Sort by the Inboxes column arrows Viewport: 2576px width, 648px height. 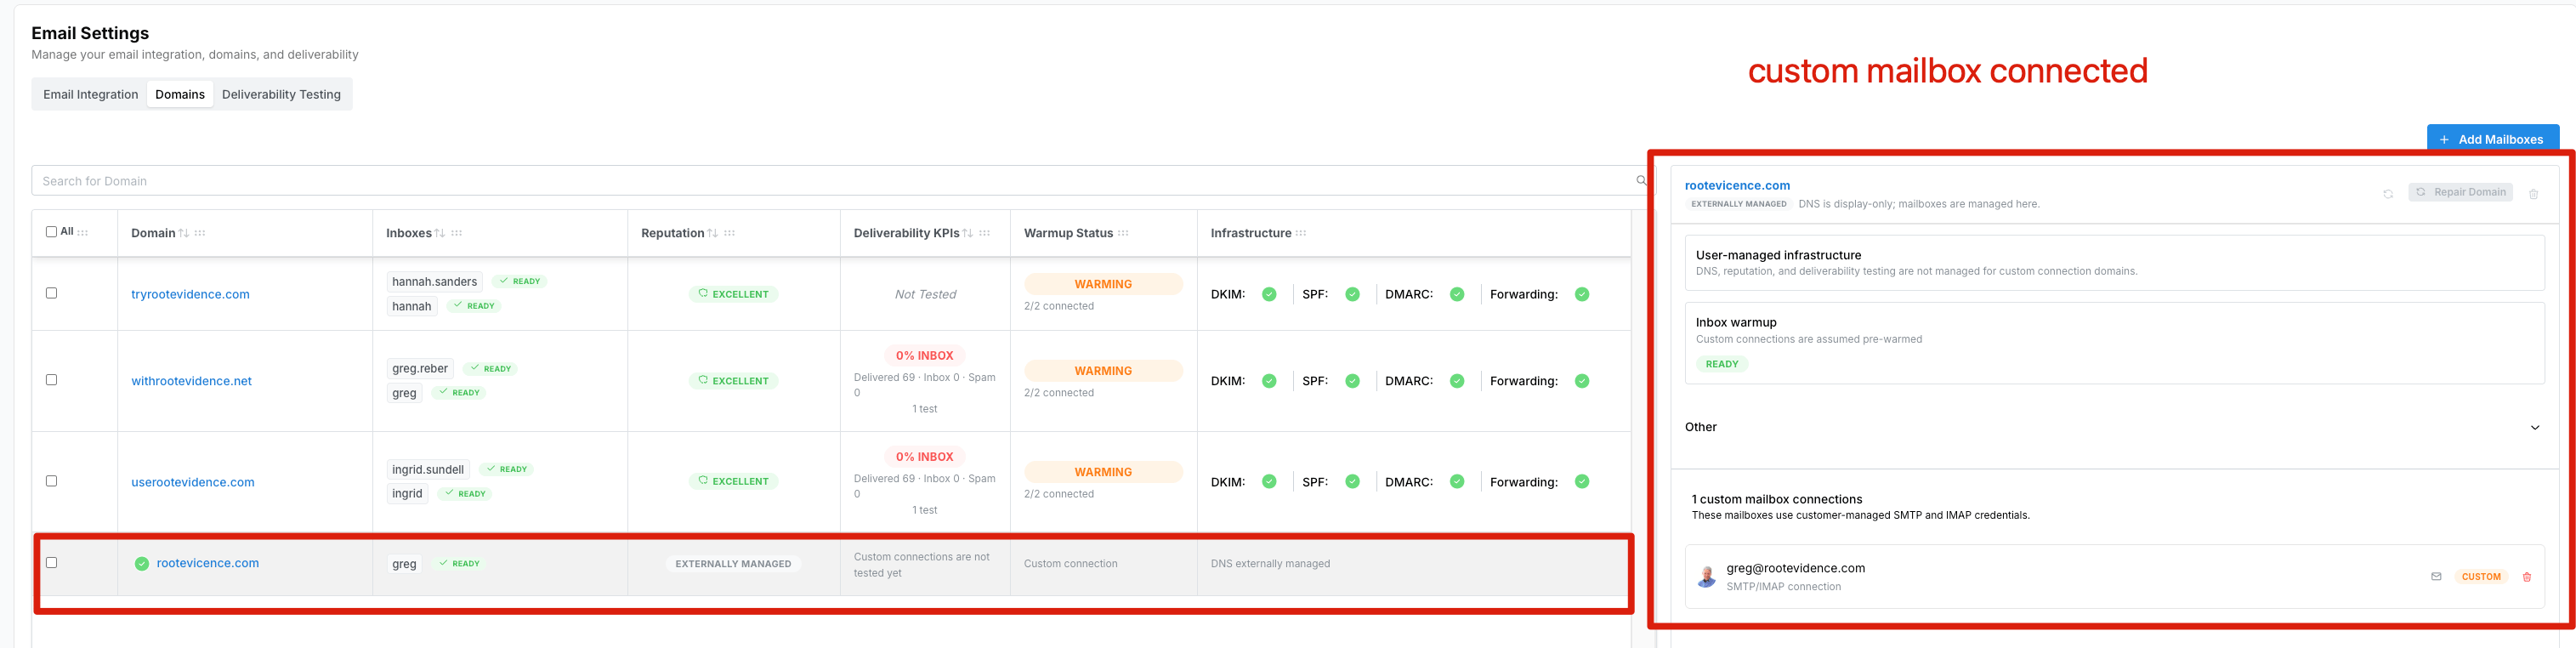pyautogui.click(x=440, y=233)
